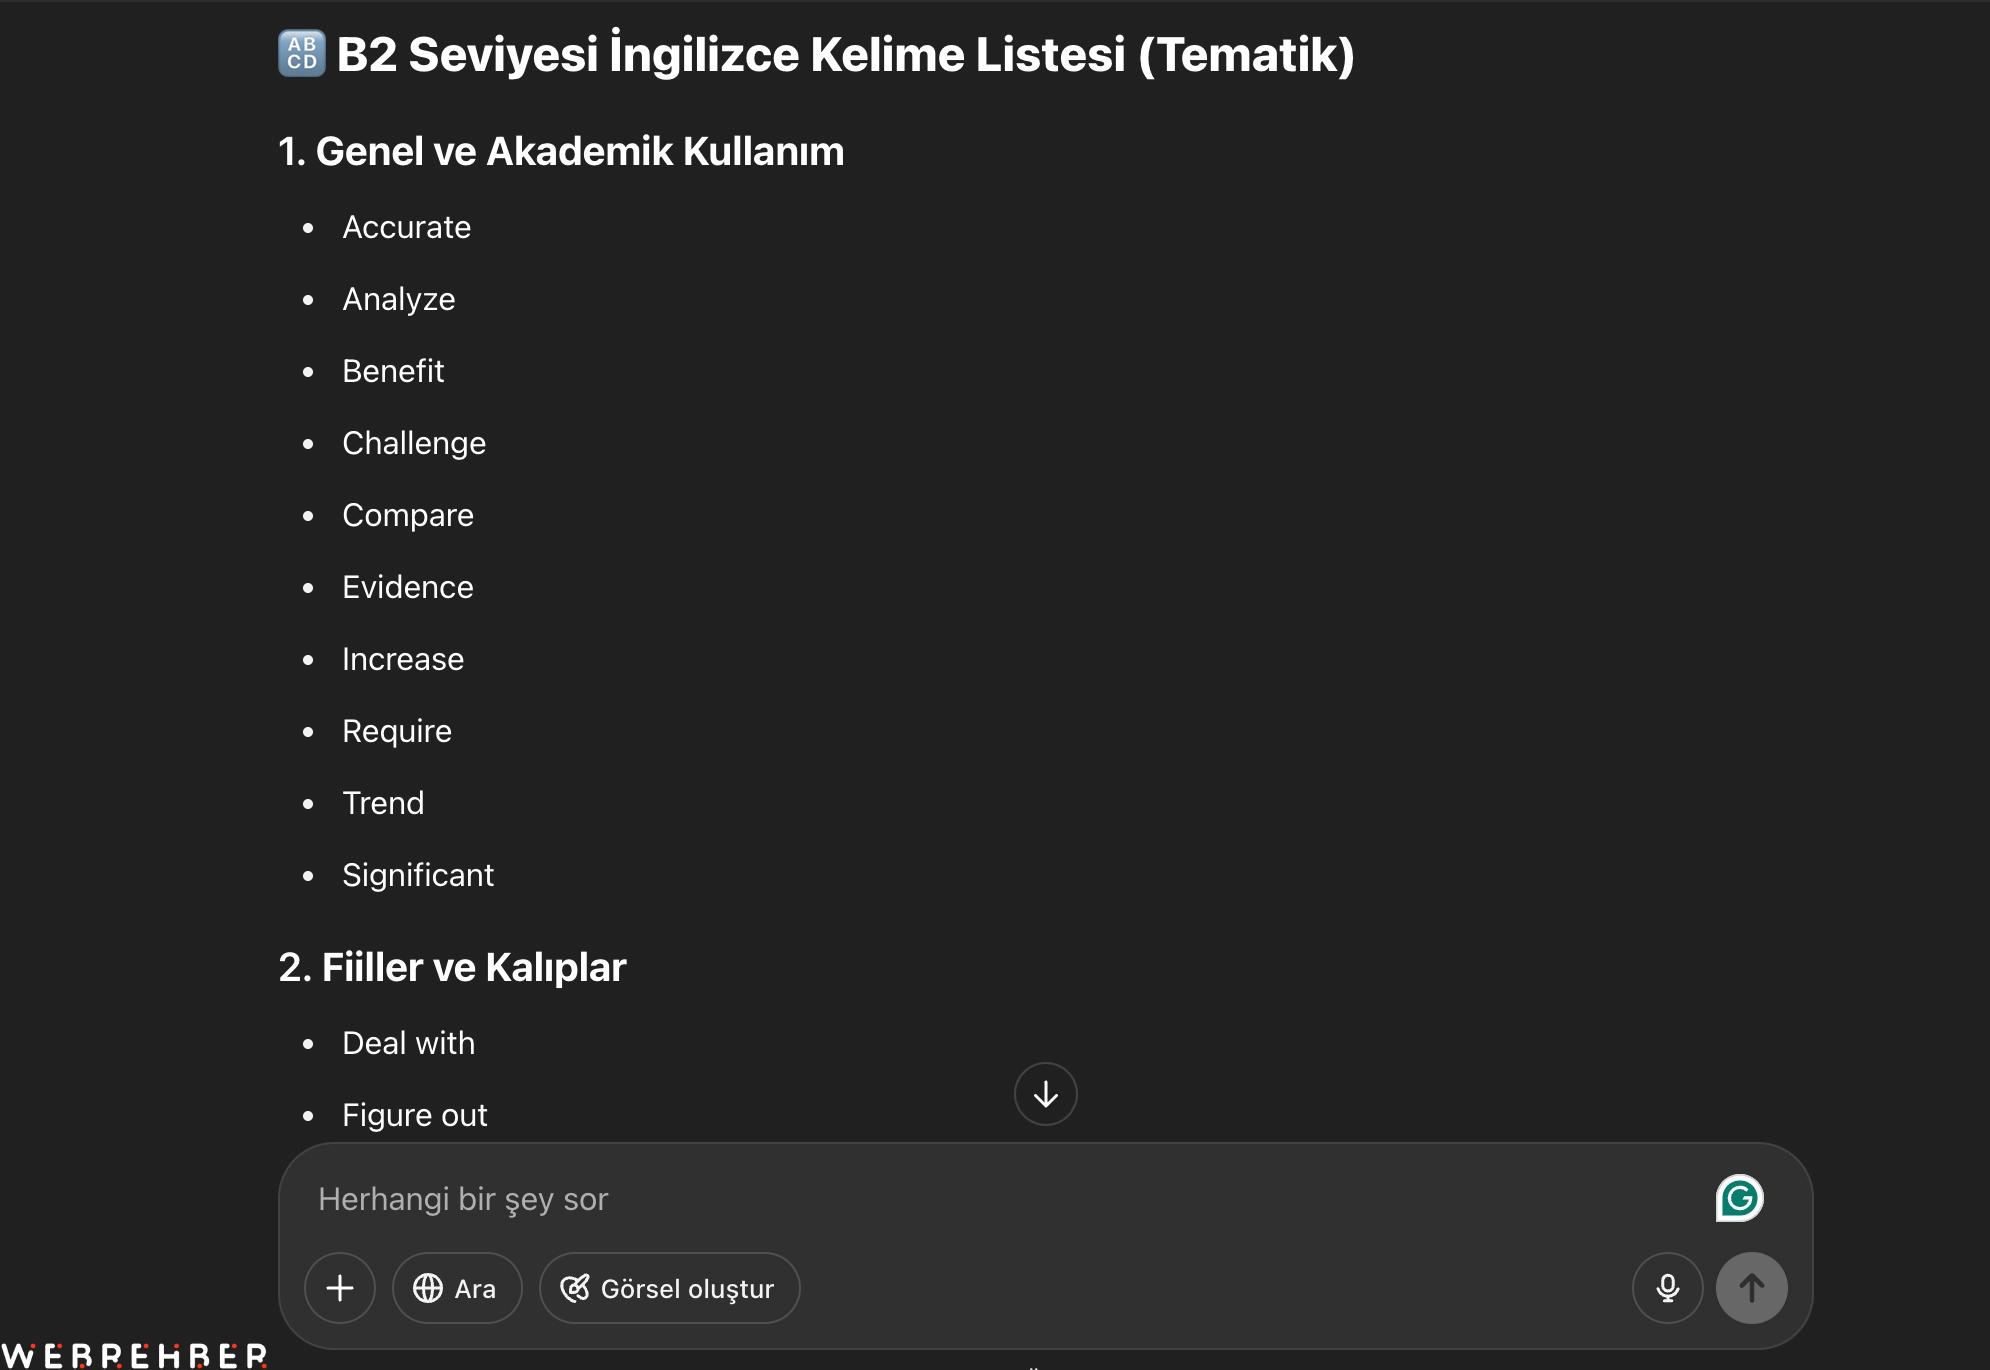Image resolution: width=1990 pixels, height=1370 pixels.
Task: Click the ABCD emoji icon in the heading
Action: point(302,54)
